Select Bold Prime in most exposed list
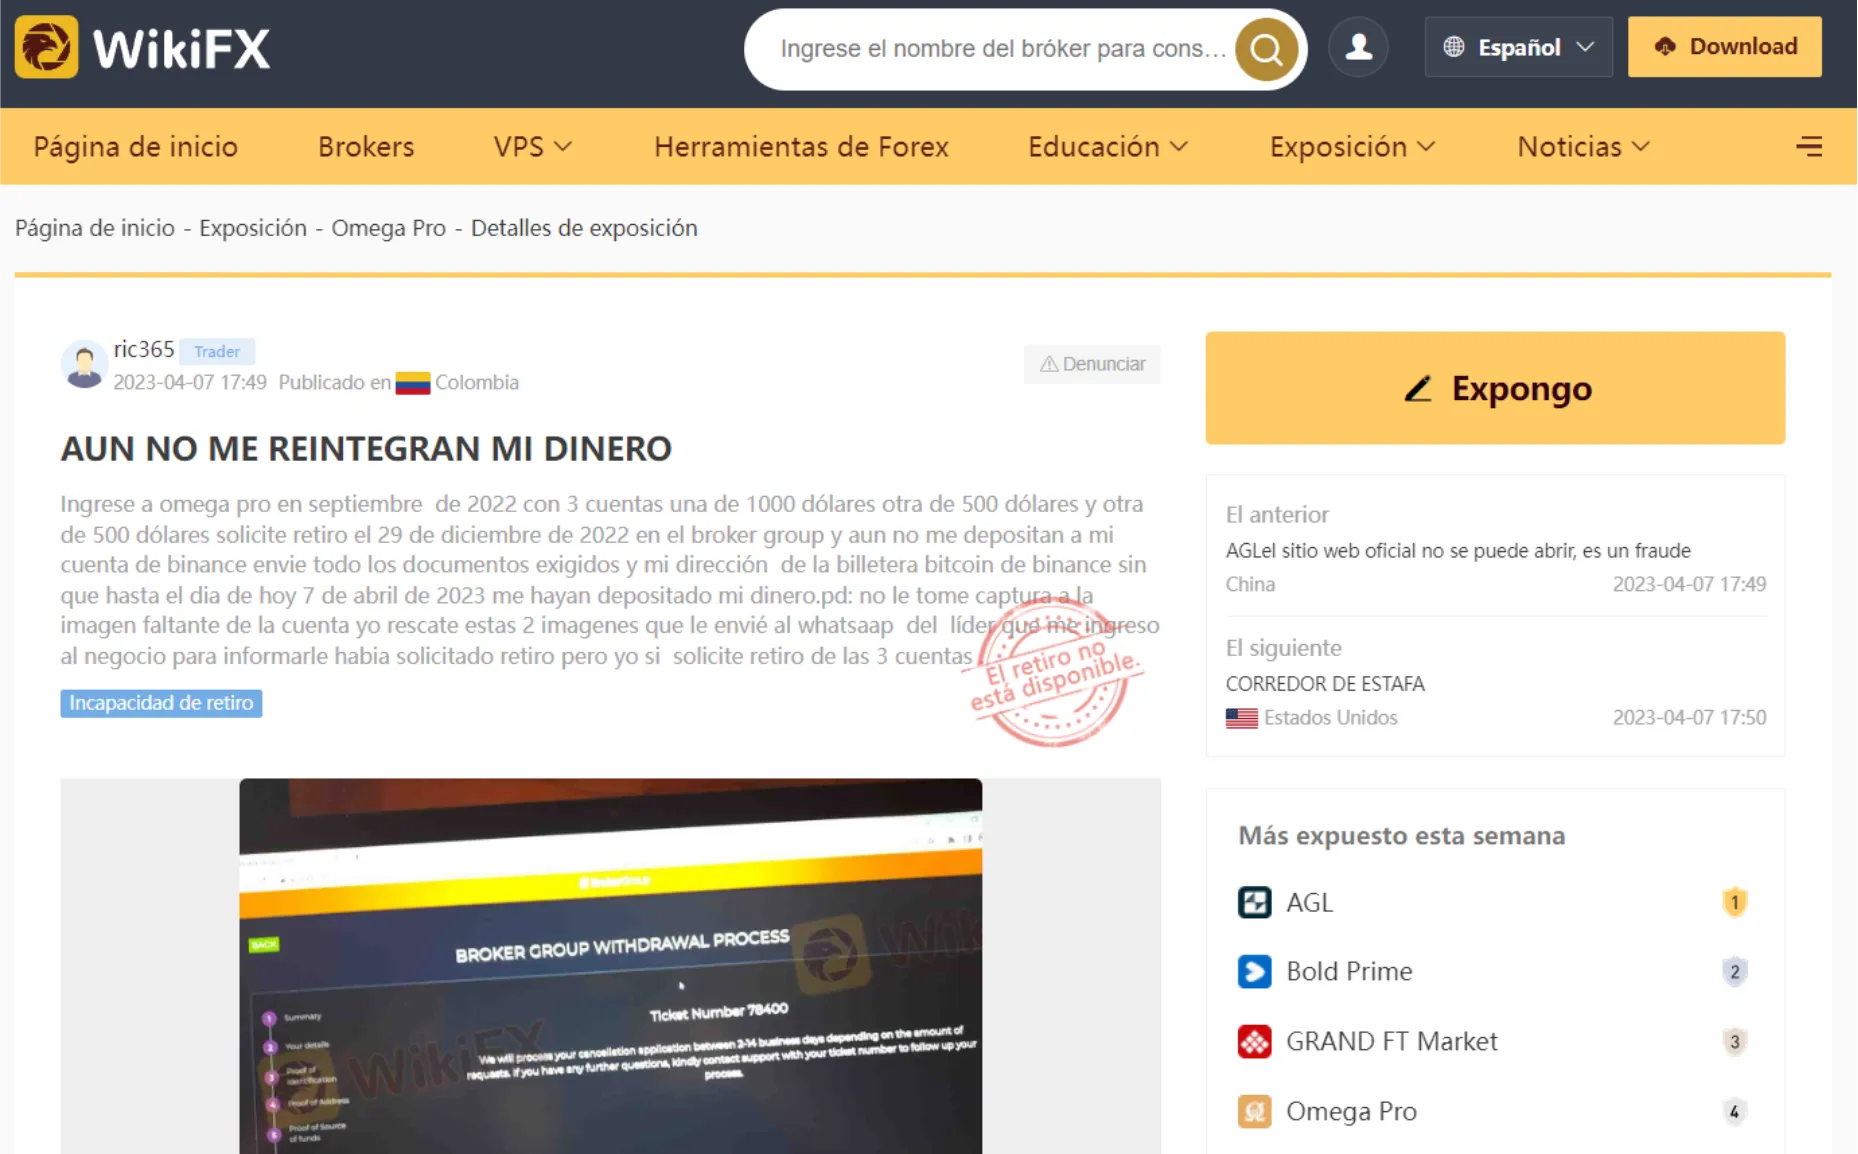 pos(1349,972)
